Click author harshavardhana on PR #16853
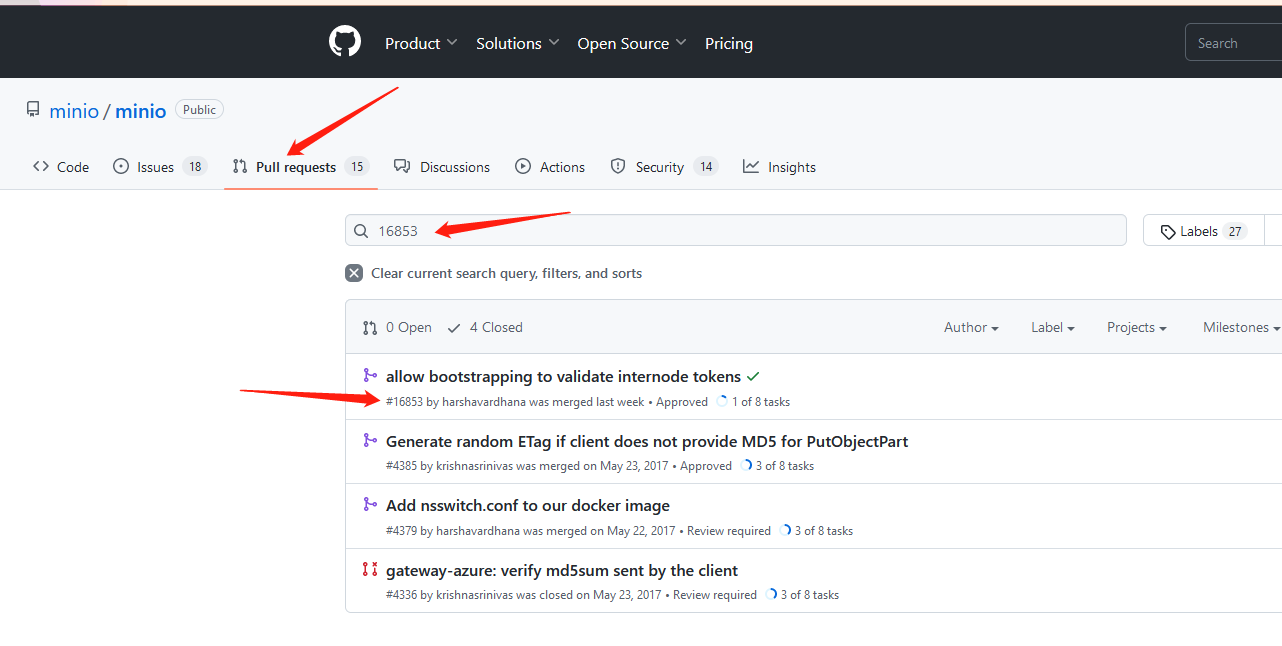Viewport: 1282px width, 646px height. point(484,402)
